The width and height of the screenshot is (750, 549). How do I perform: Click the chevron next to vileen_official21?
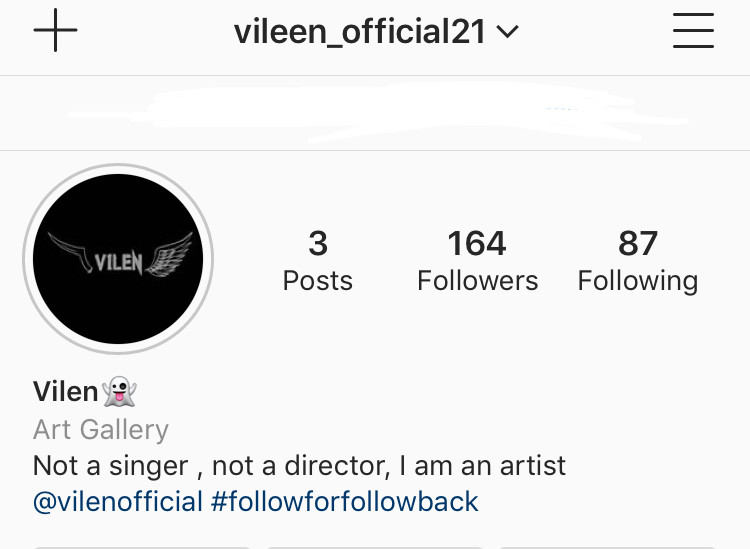[507, 32]
